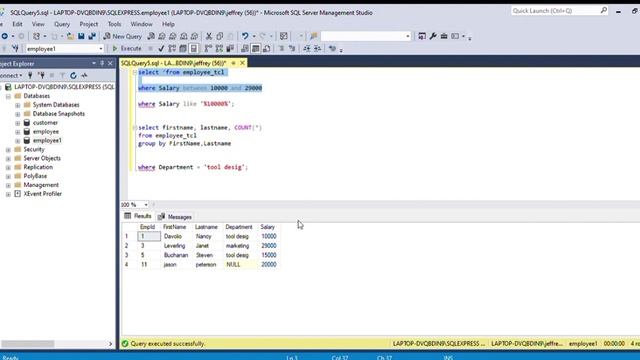Click the Save file icon
The image size is (640, 360).
point(81,36)
